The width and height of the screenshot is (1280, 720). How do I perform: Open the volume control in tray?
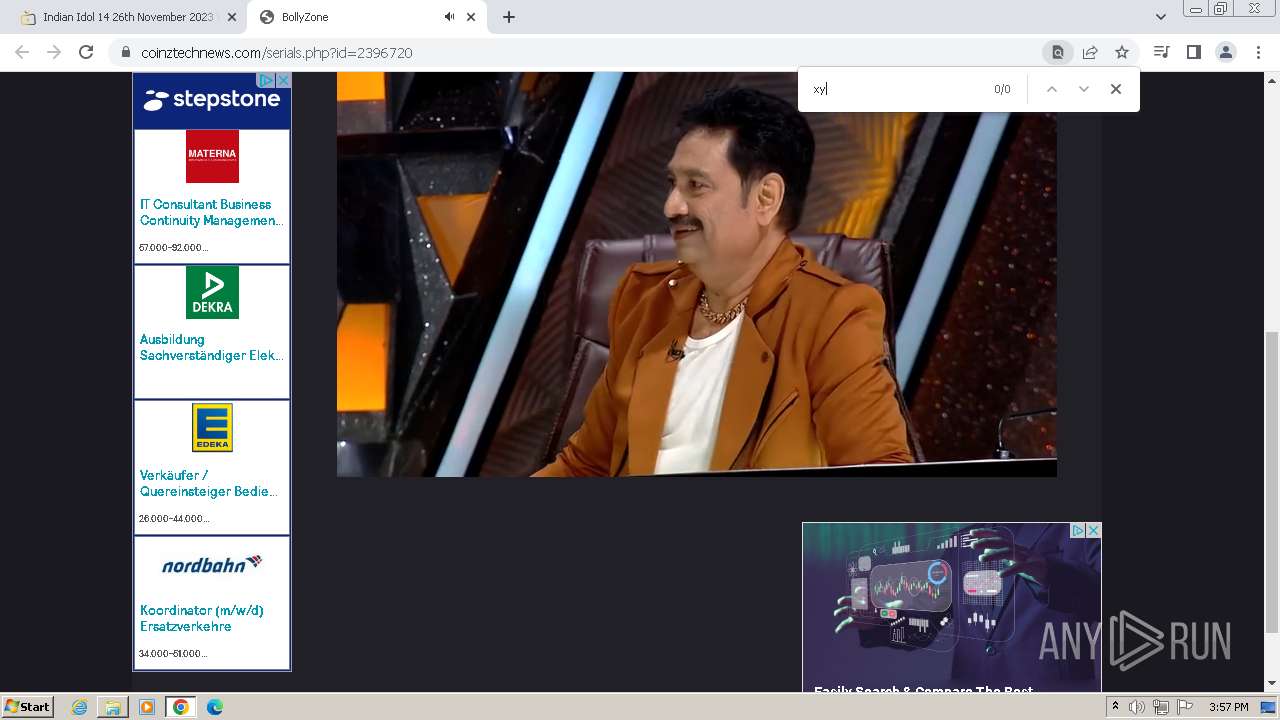click(1137, 707)
